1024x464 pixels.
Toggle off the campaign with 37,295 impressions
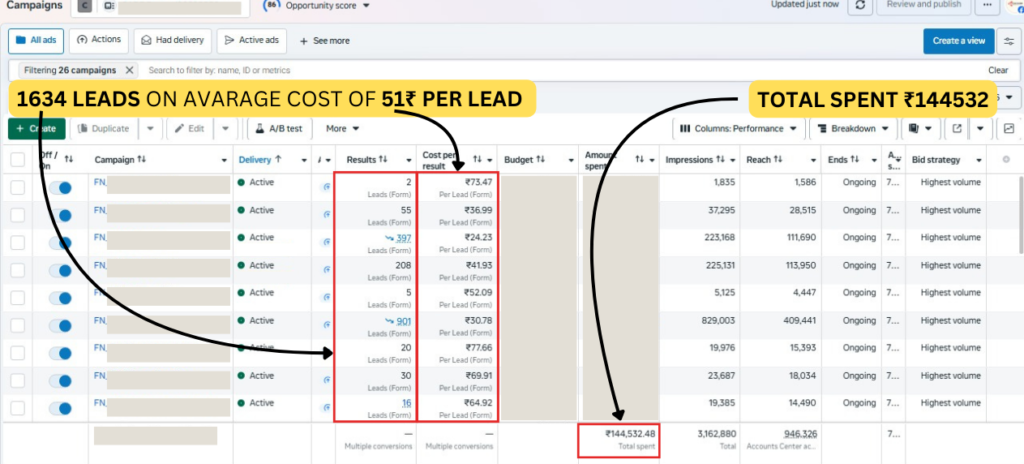[x=60, y=216]
